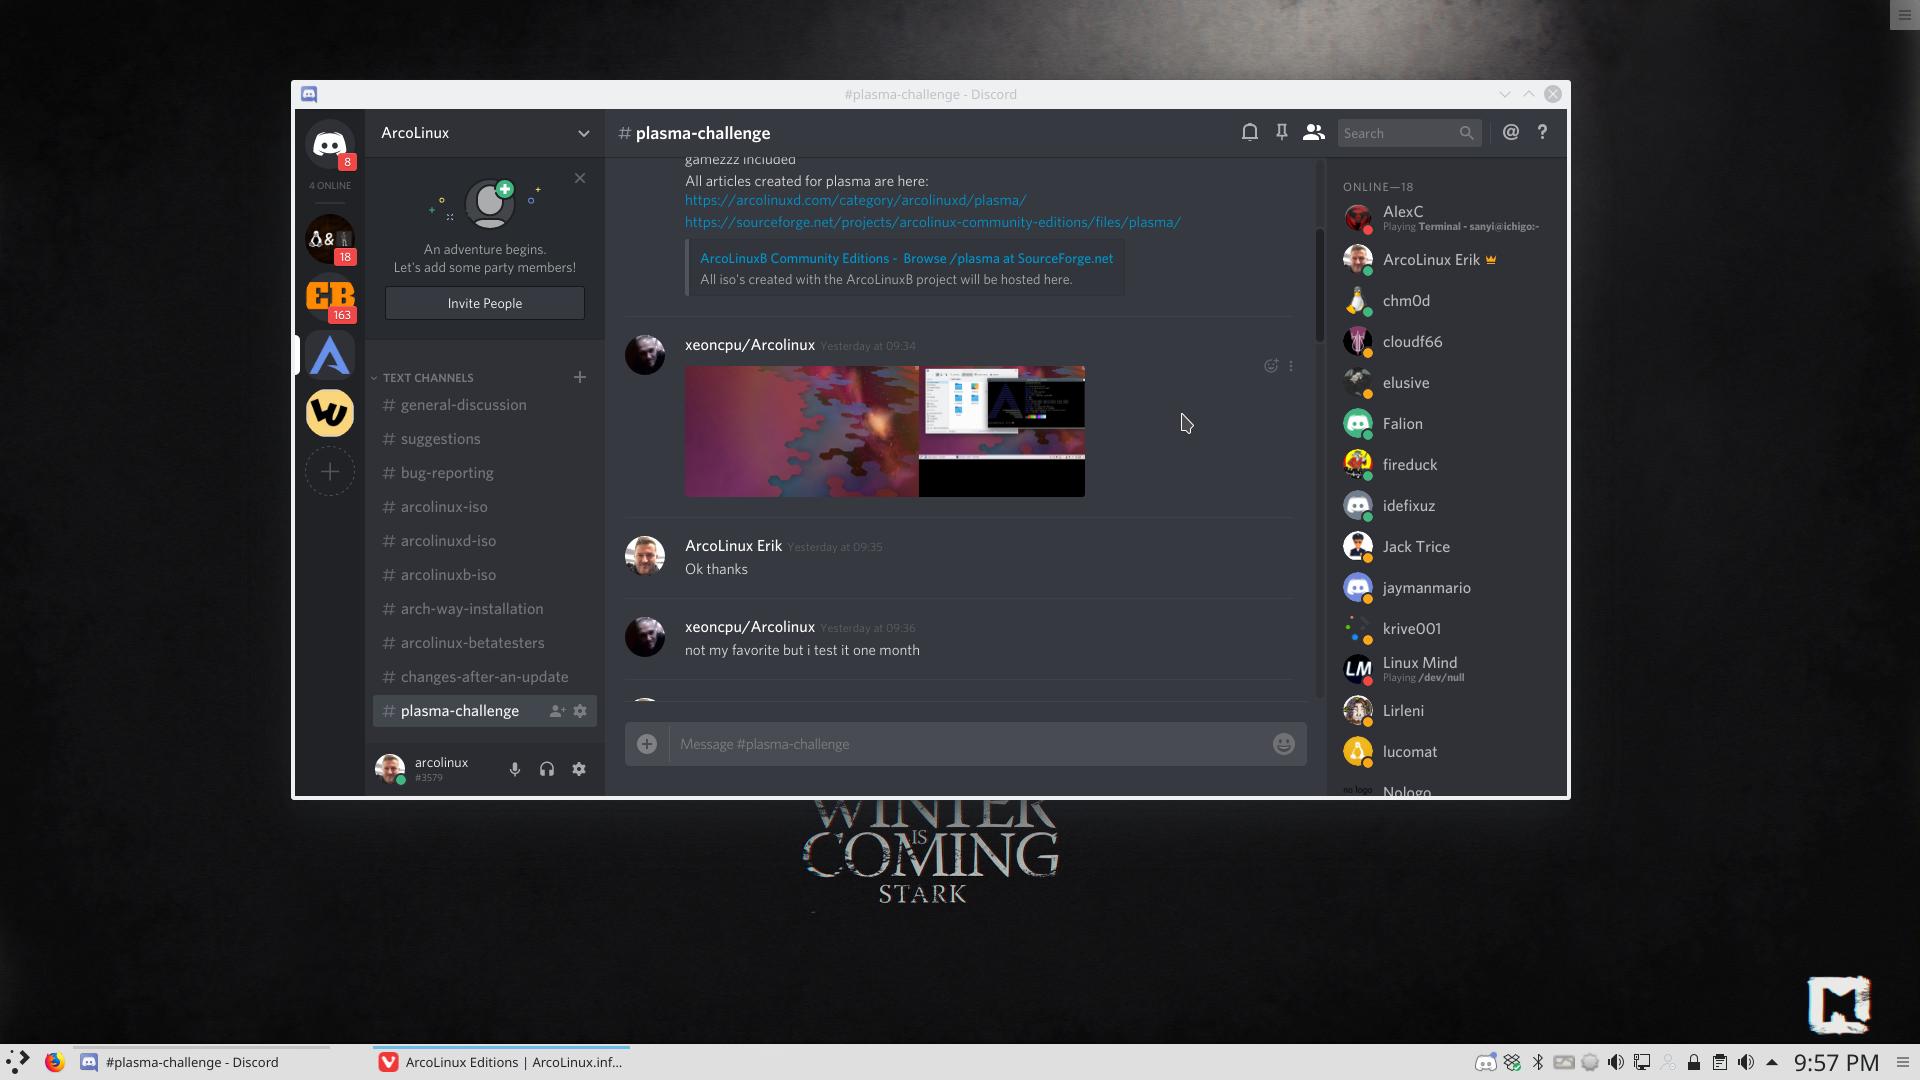The height and width of the screenshot is (1080, 1920).
Task: Click the Invite People button
Action: click(x=484, y=303)
